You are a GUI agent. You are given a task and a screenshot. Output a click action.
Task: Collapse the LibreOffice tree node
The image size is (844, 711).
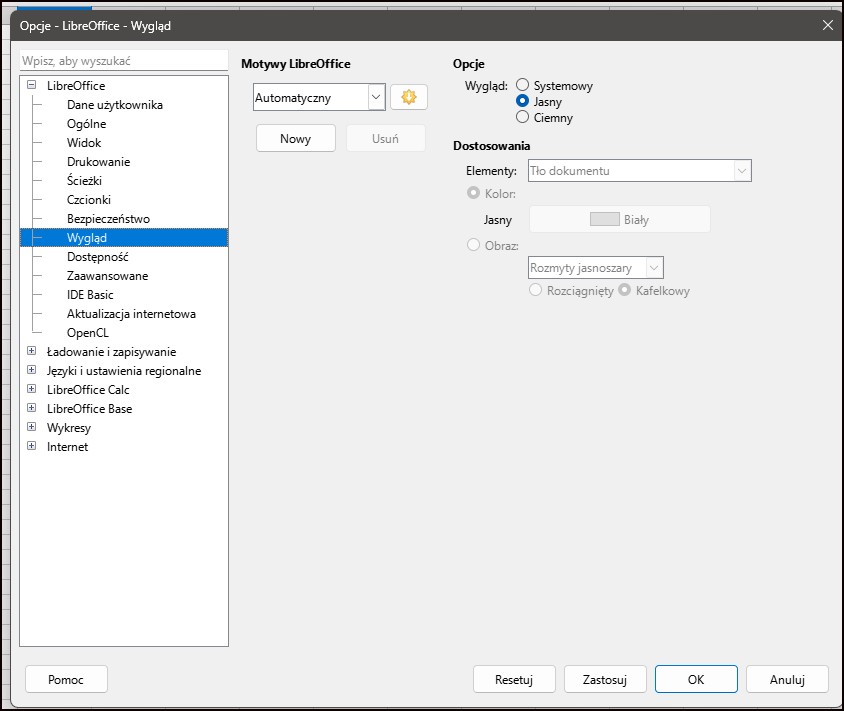tap(32, 85)
